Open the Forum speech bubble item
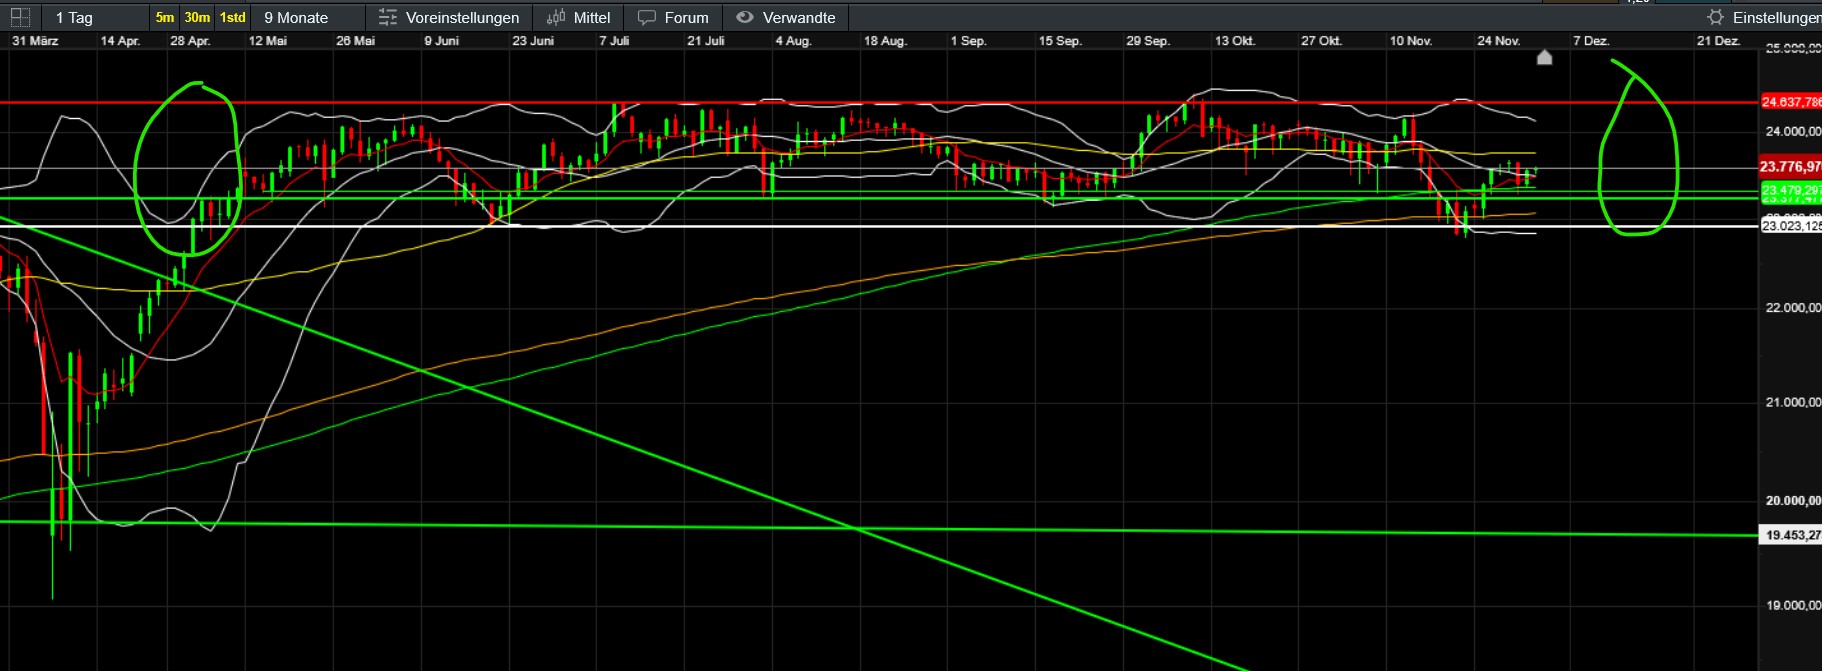1822x671 pixels. [x=673, y=17]
